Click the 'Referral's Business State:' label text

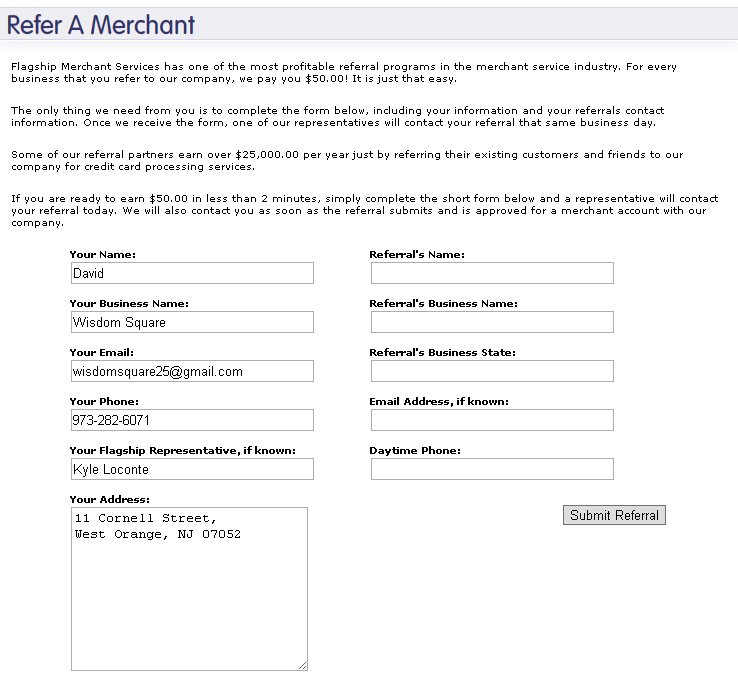click(442, 352)
